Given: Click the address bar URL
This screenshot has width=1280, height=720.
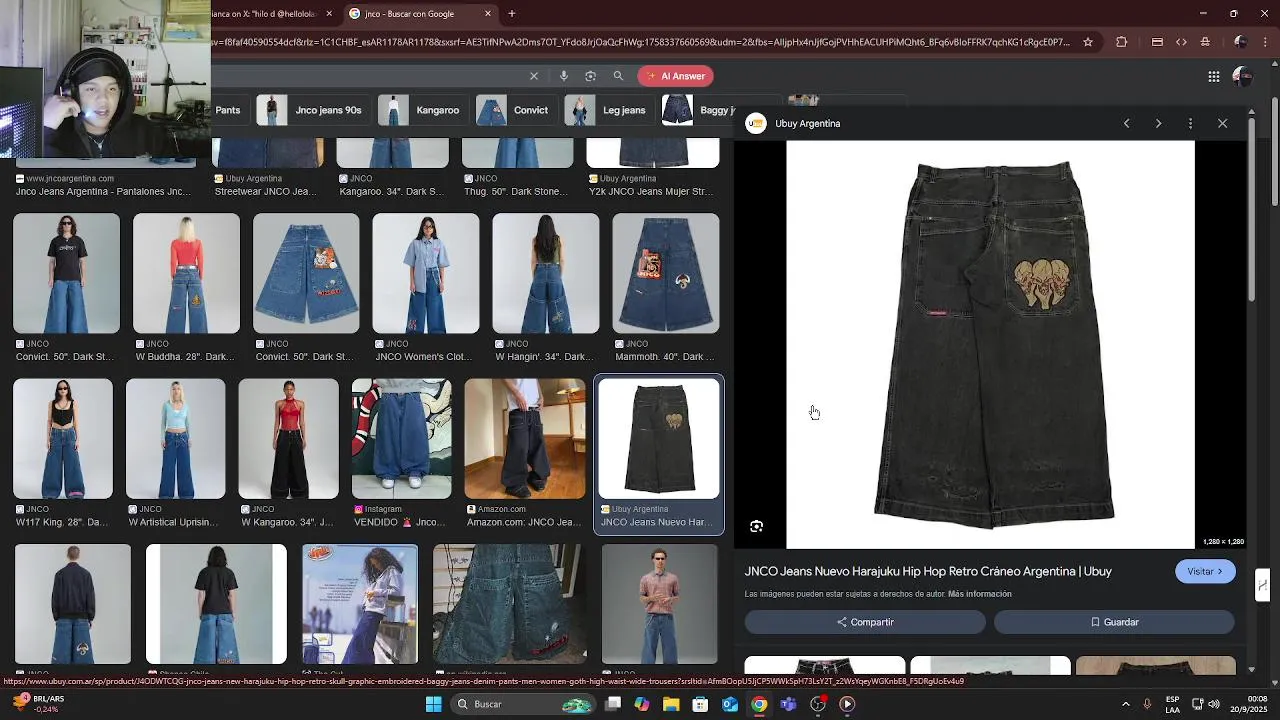Looking at the screenshot, I should click(x=640, y=42).
